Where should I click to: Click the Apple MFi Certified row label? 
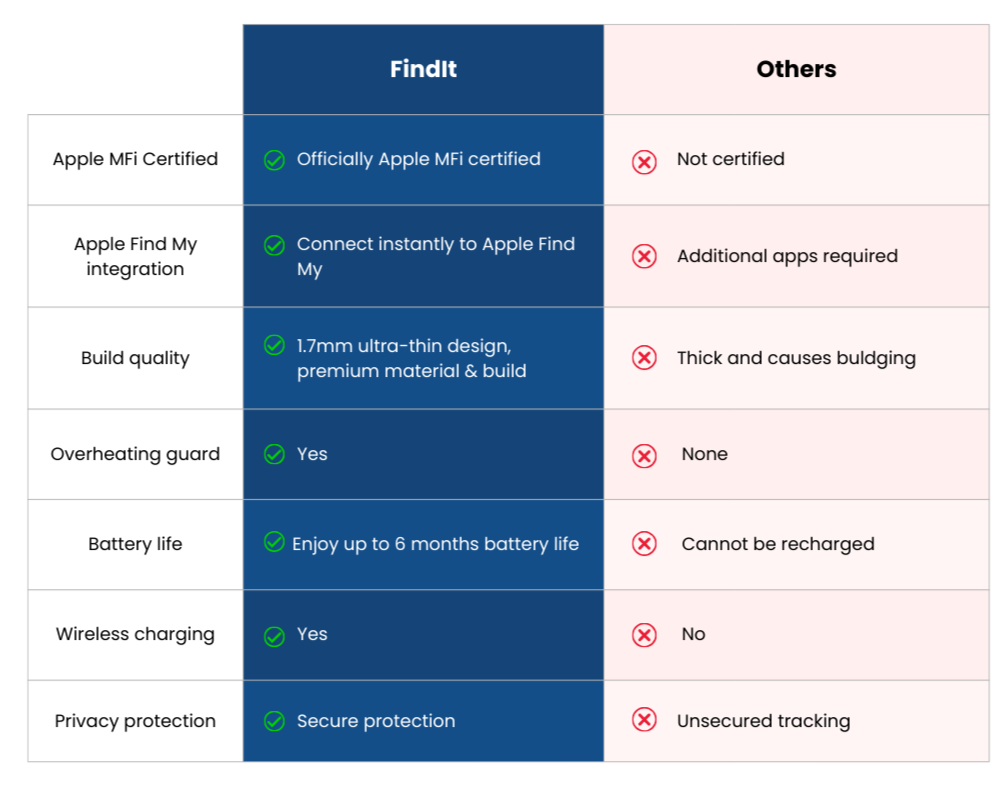click(135, 159)
